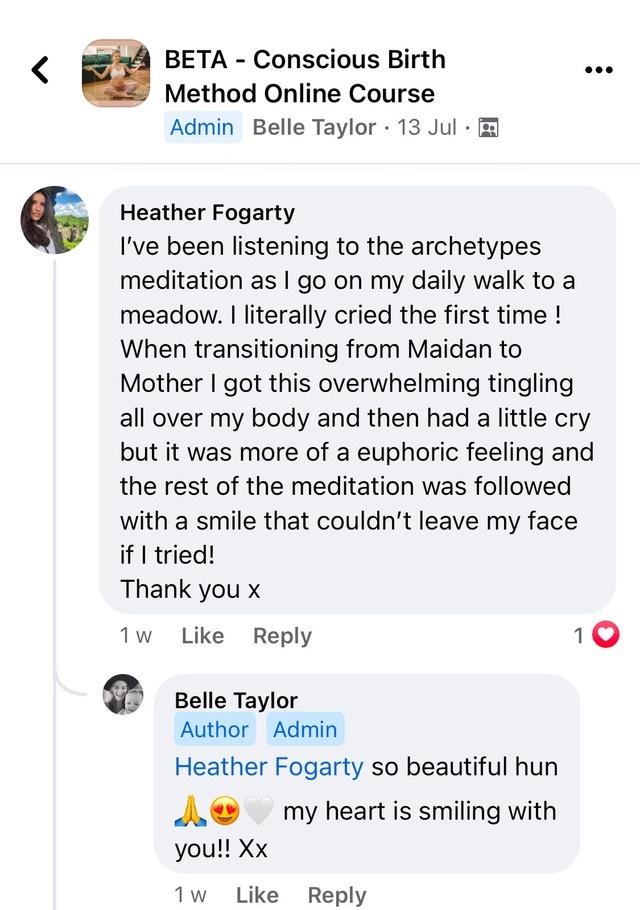Image resolution: width=640 pixels, height=910 pixels.
Task: Open Belle Taylor's profile from the post header
Action: click(314, 128)
